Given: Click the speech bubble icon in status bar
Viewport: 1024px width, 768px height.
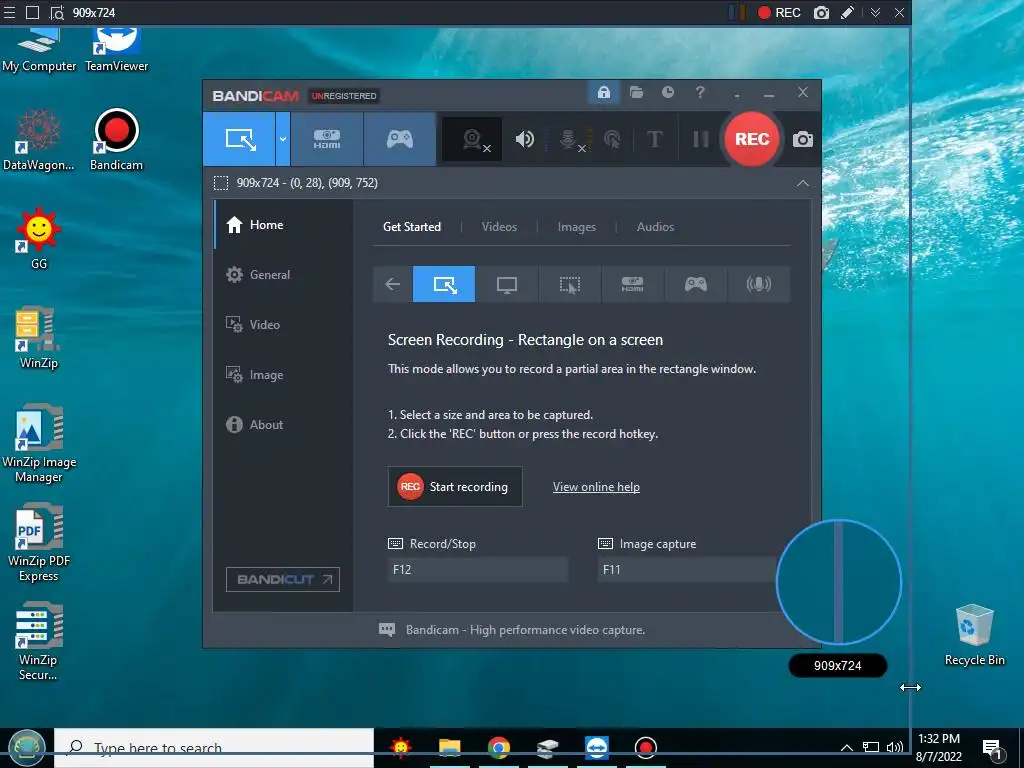Looking at the screenshot, I should [387, 630].
